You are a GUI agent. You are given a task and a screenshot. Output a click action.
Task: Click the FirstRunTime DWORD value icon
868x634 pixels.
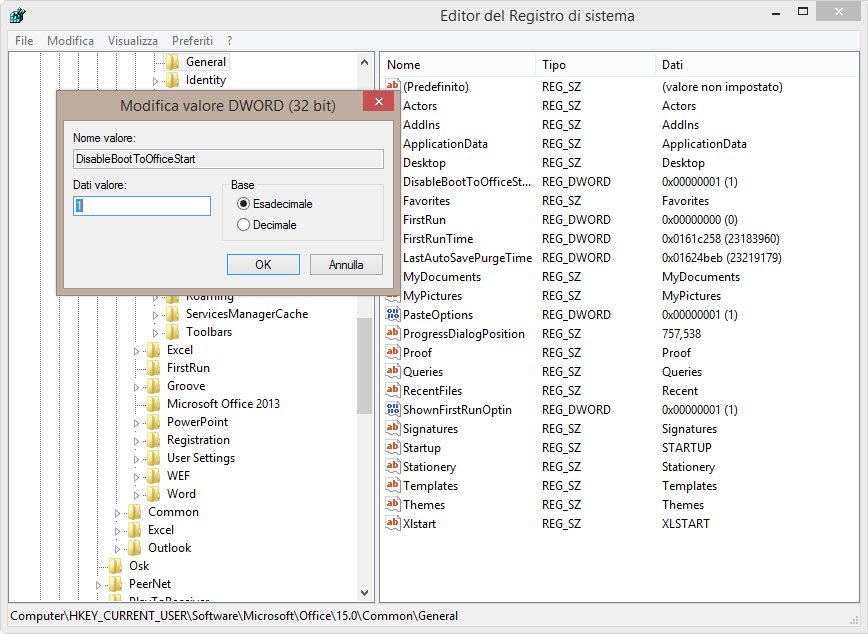pyautogui.click(x=392, y=239)
